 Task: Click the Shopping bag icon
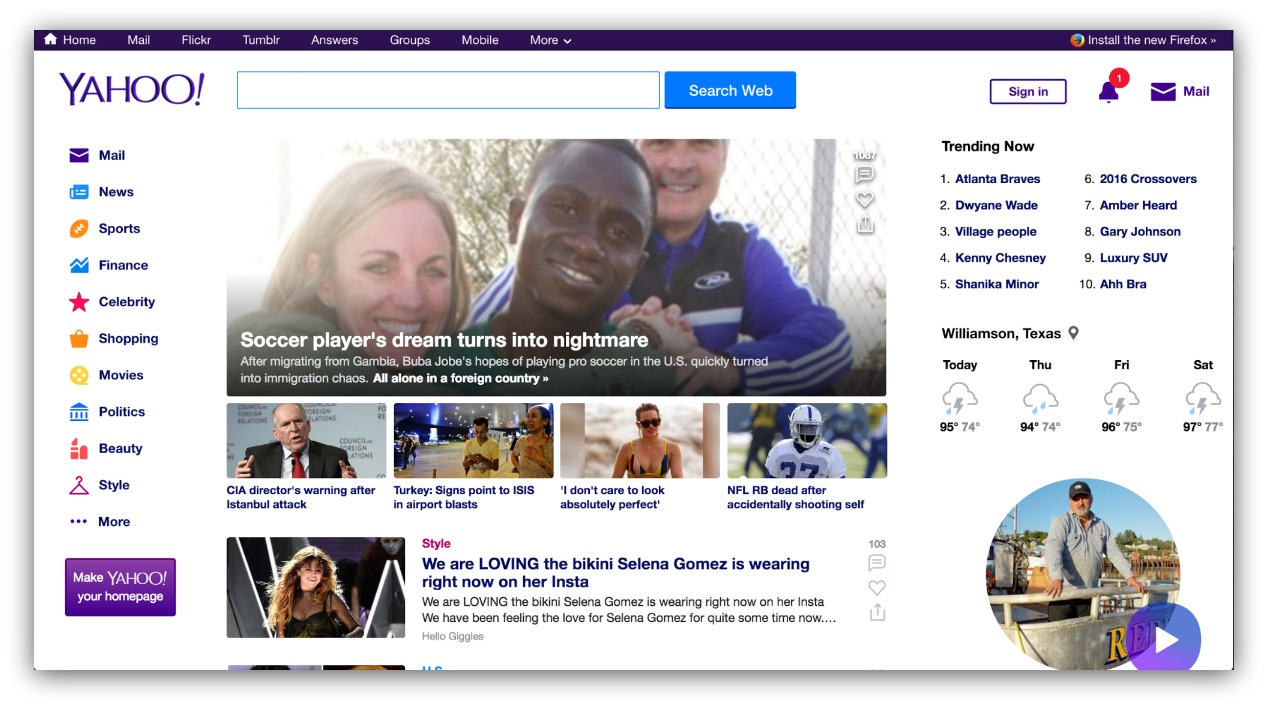(79, 338)
